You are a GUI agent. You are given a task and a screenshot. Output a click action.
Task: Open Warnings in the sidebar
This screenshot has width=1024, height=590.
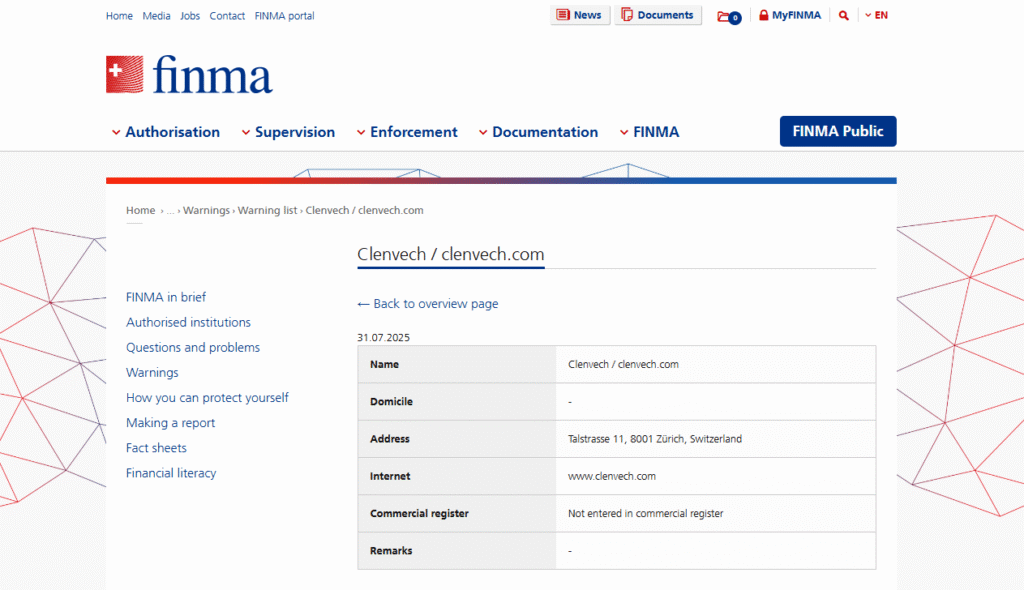tap(152, 372)
